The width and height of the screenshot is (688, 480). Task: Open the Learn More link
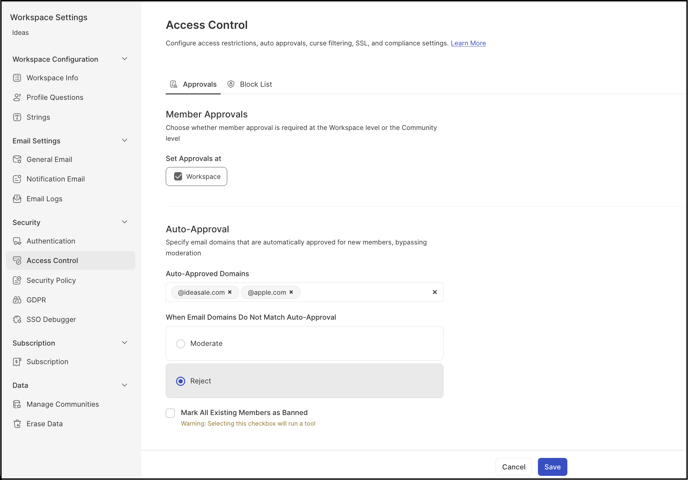468,43
